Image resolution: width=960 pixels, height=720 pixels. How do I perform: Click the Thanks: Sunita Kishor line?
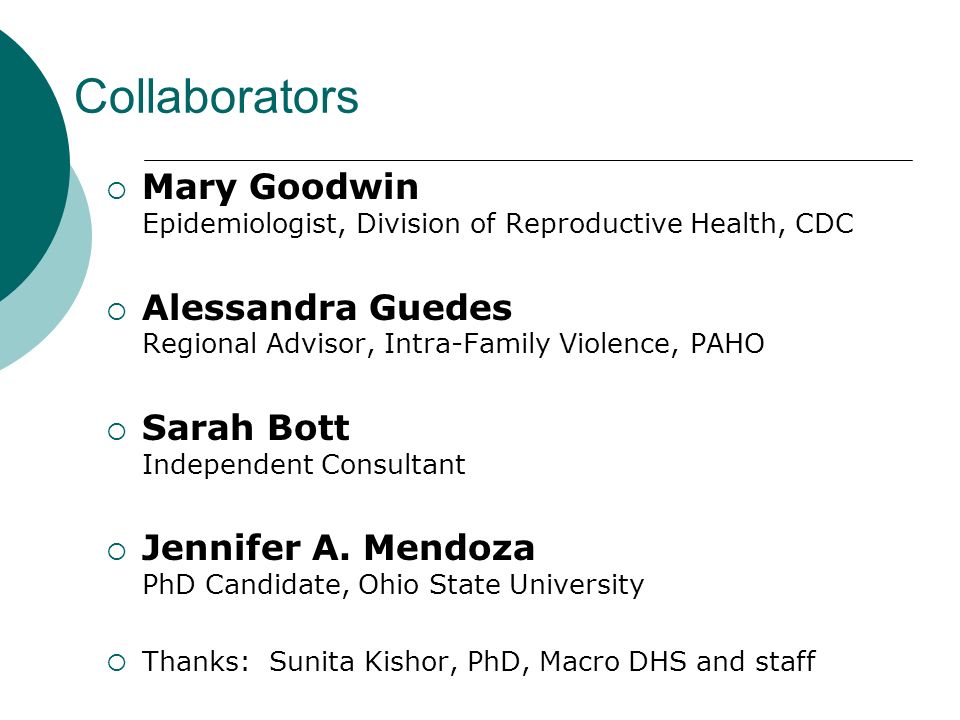point(479,662)
